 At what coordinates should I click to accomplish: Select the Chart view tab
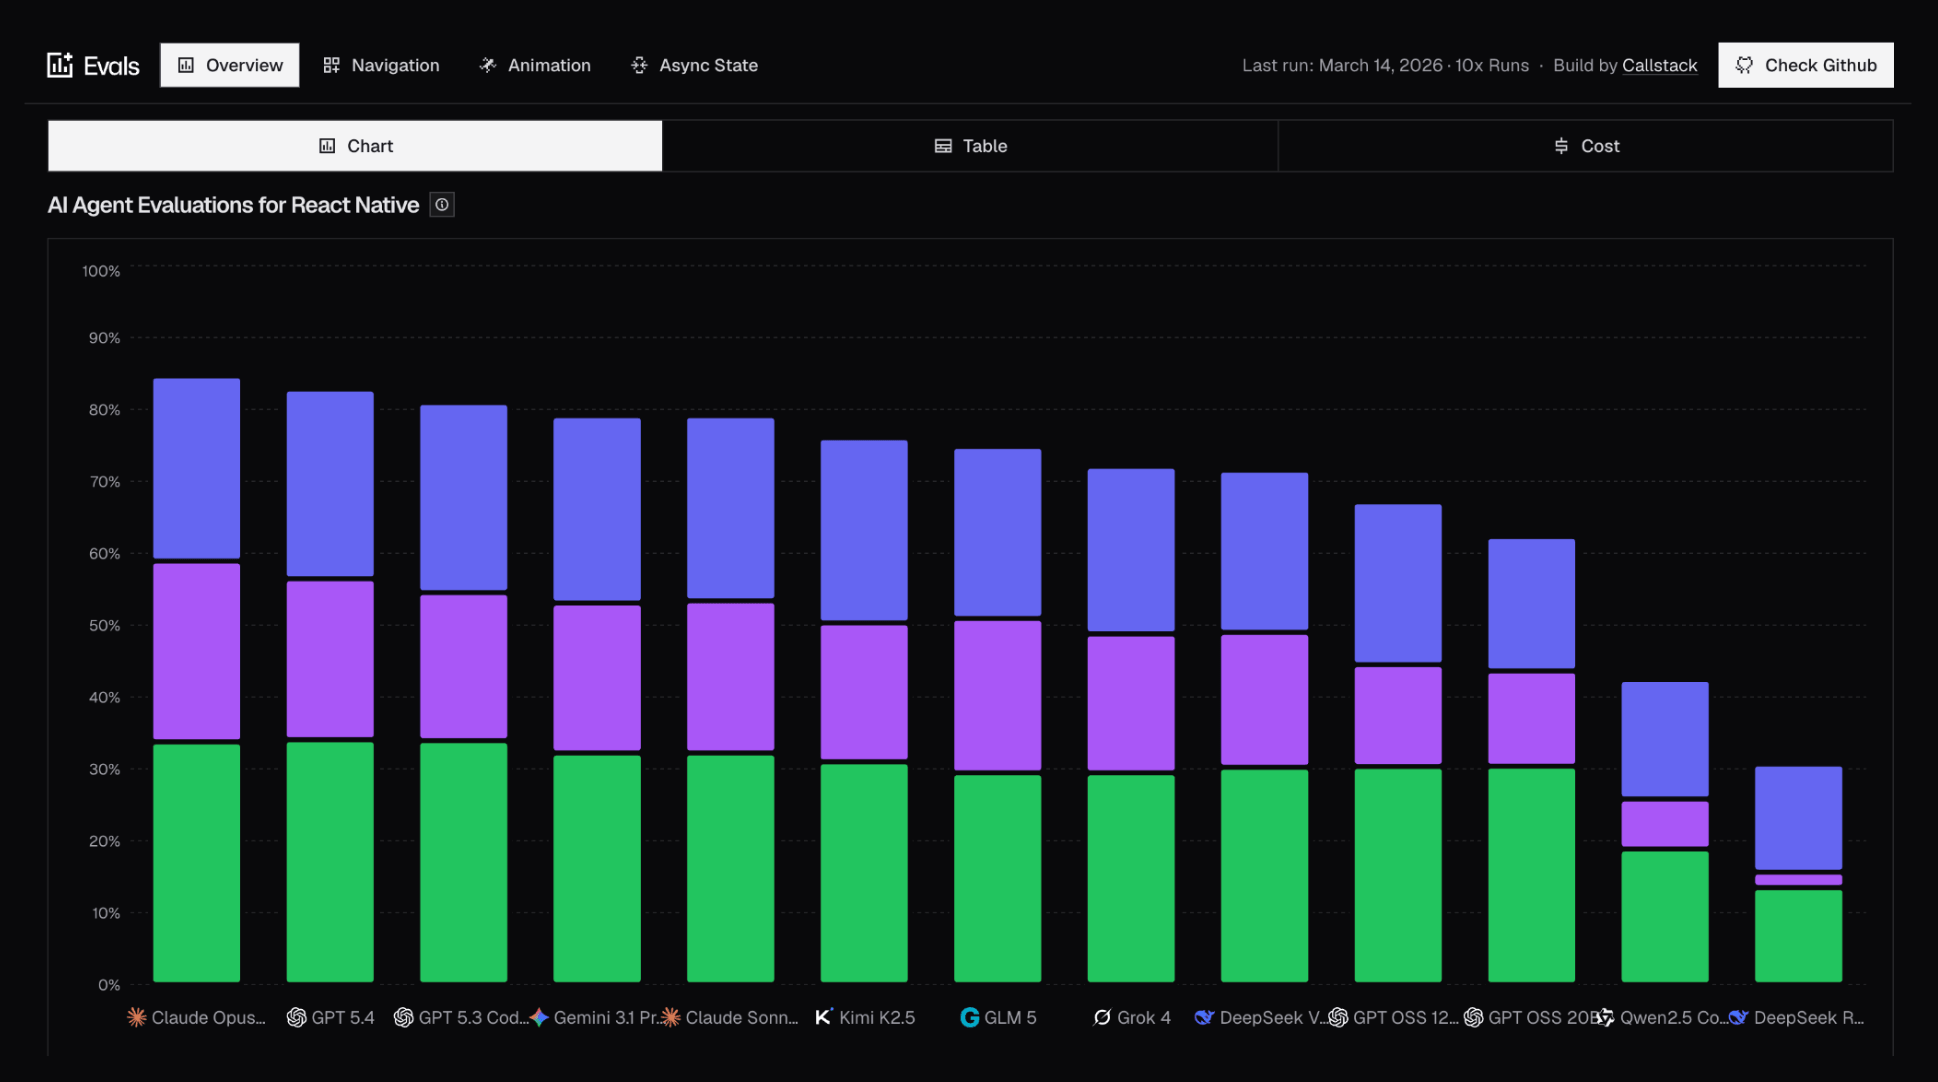tap(355, 146)
